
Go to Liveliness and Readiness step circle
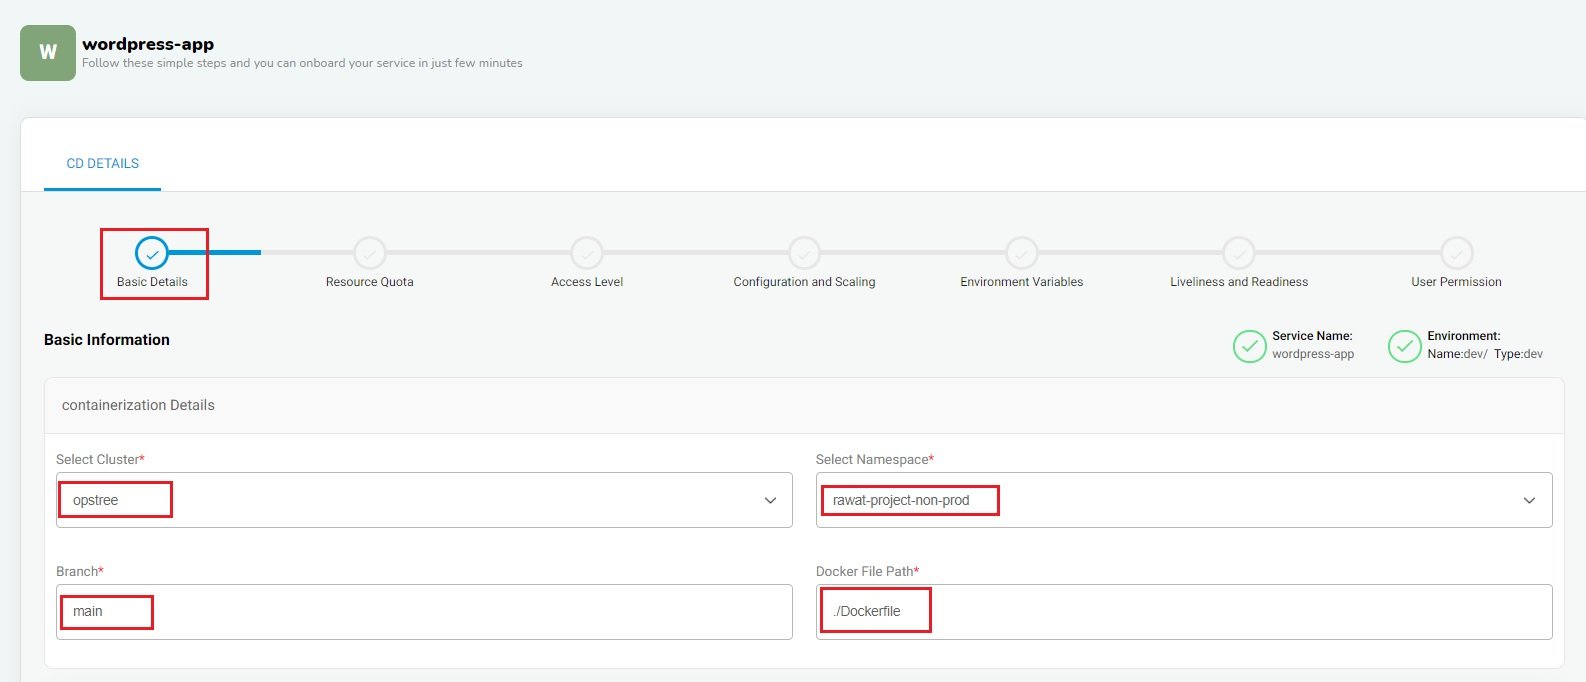tap(1239, 254)
